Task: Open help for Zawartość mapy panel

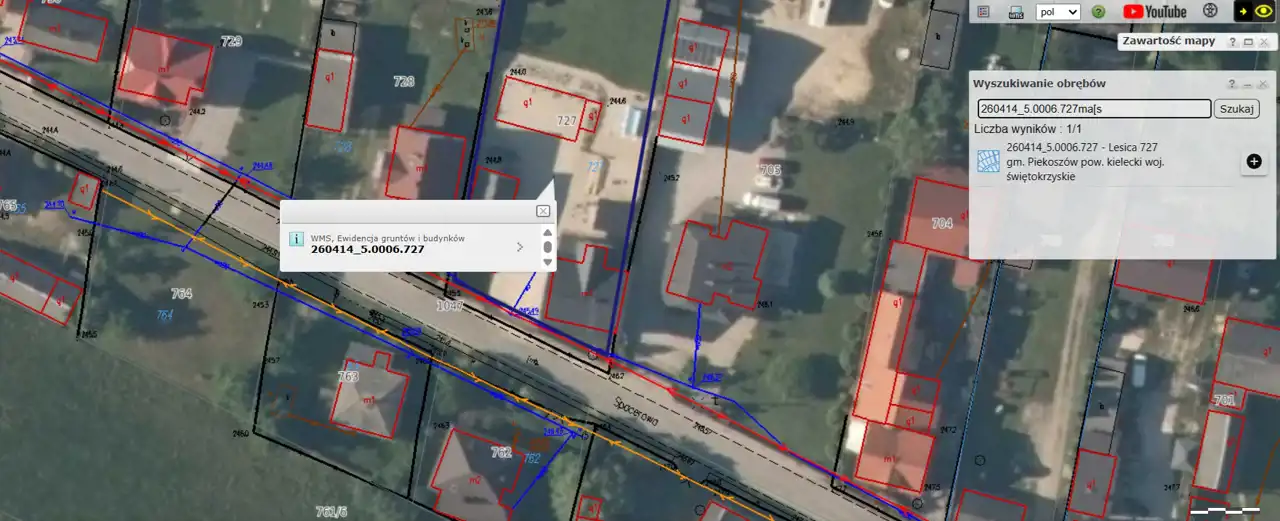Action: pyautogui.click(x=1232, y=42)
